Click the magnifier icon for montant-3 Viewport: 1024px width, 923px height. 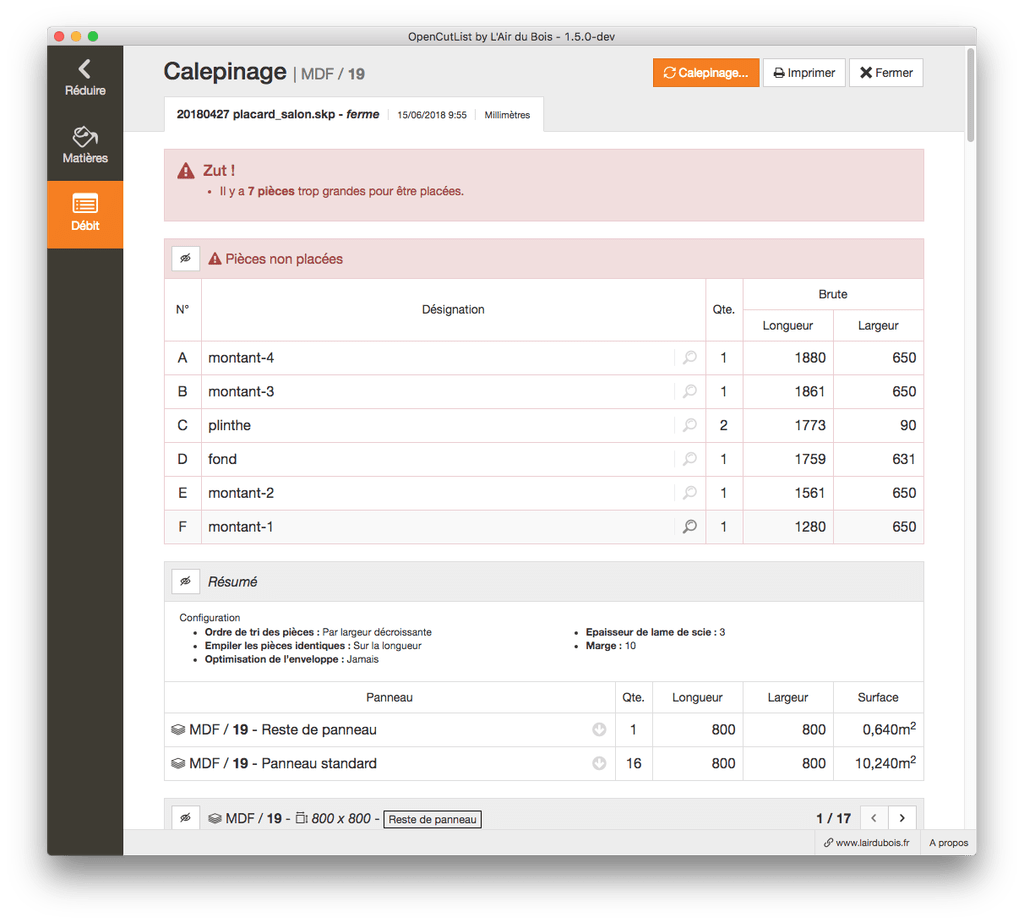(x=690, y=391)
